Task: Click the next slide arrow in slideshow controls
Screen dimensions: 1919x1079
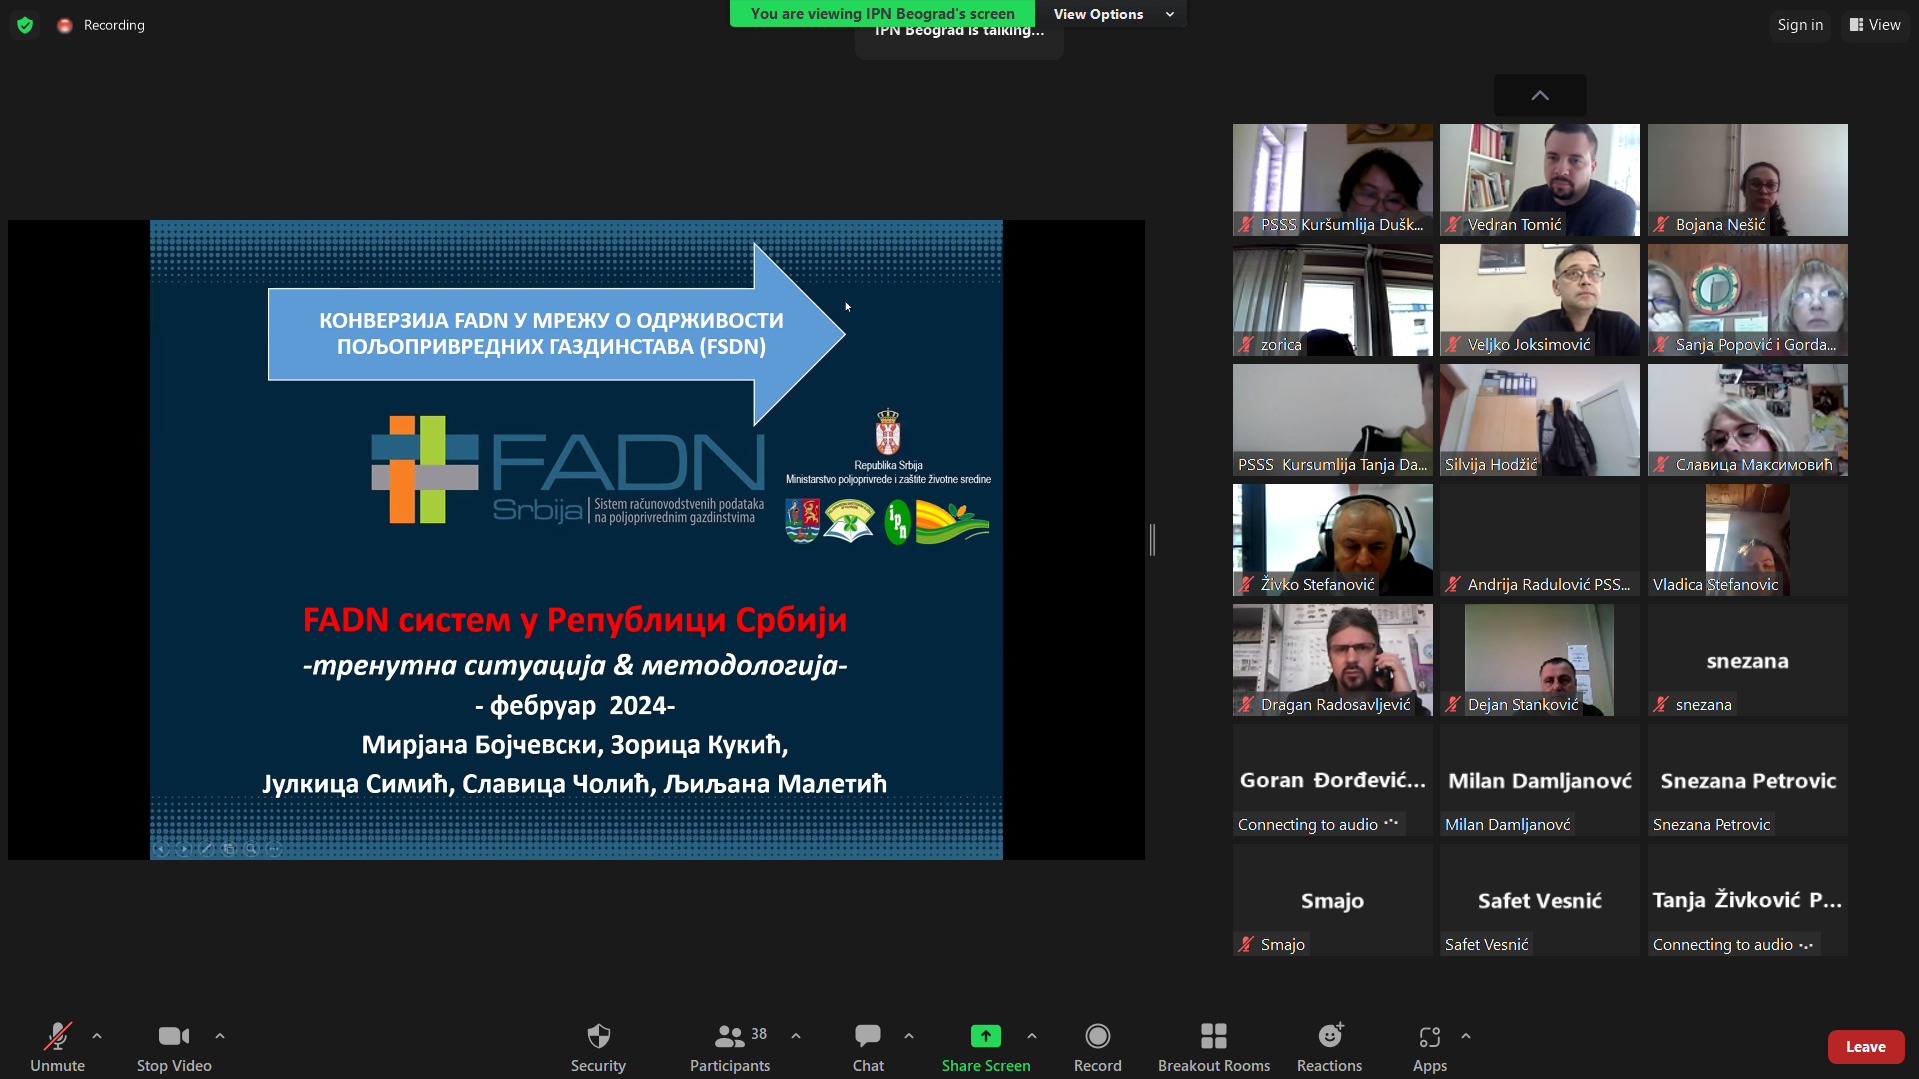Action: click(x=184, y=849)
